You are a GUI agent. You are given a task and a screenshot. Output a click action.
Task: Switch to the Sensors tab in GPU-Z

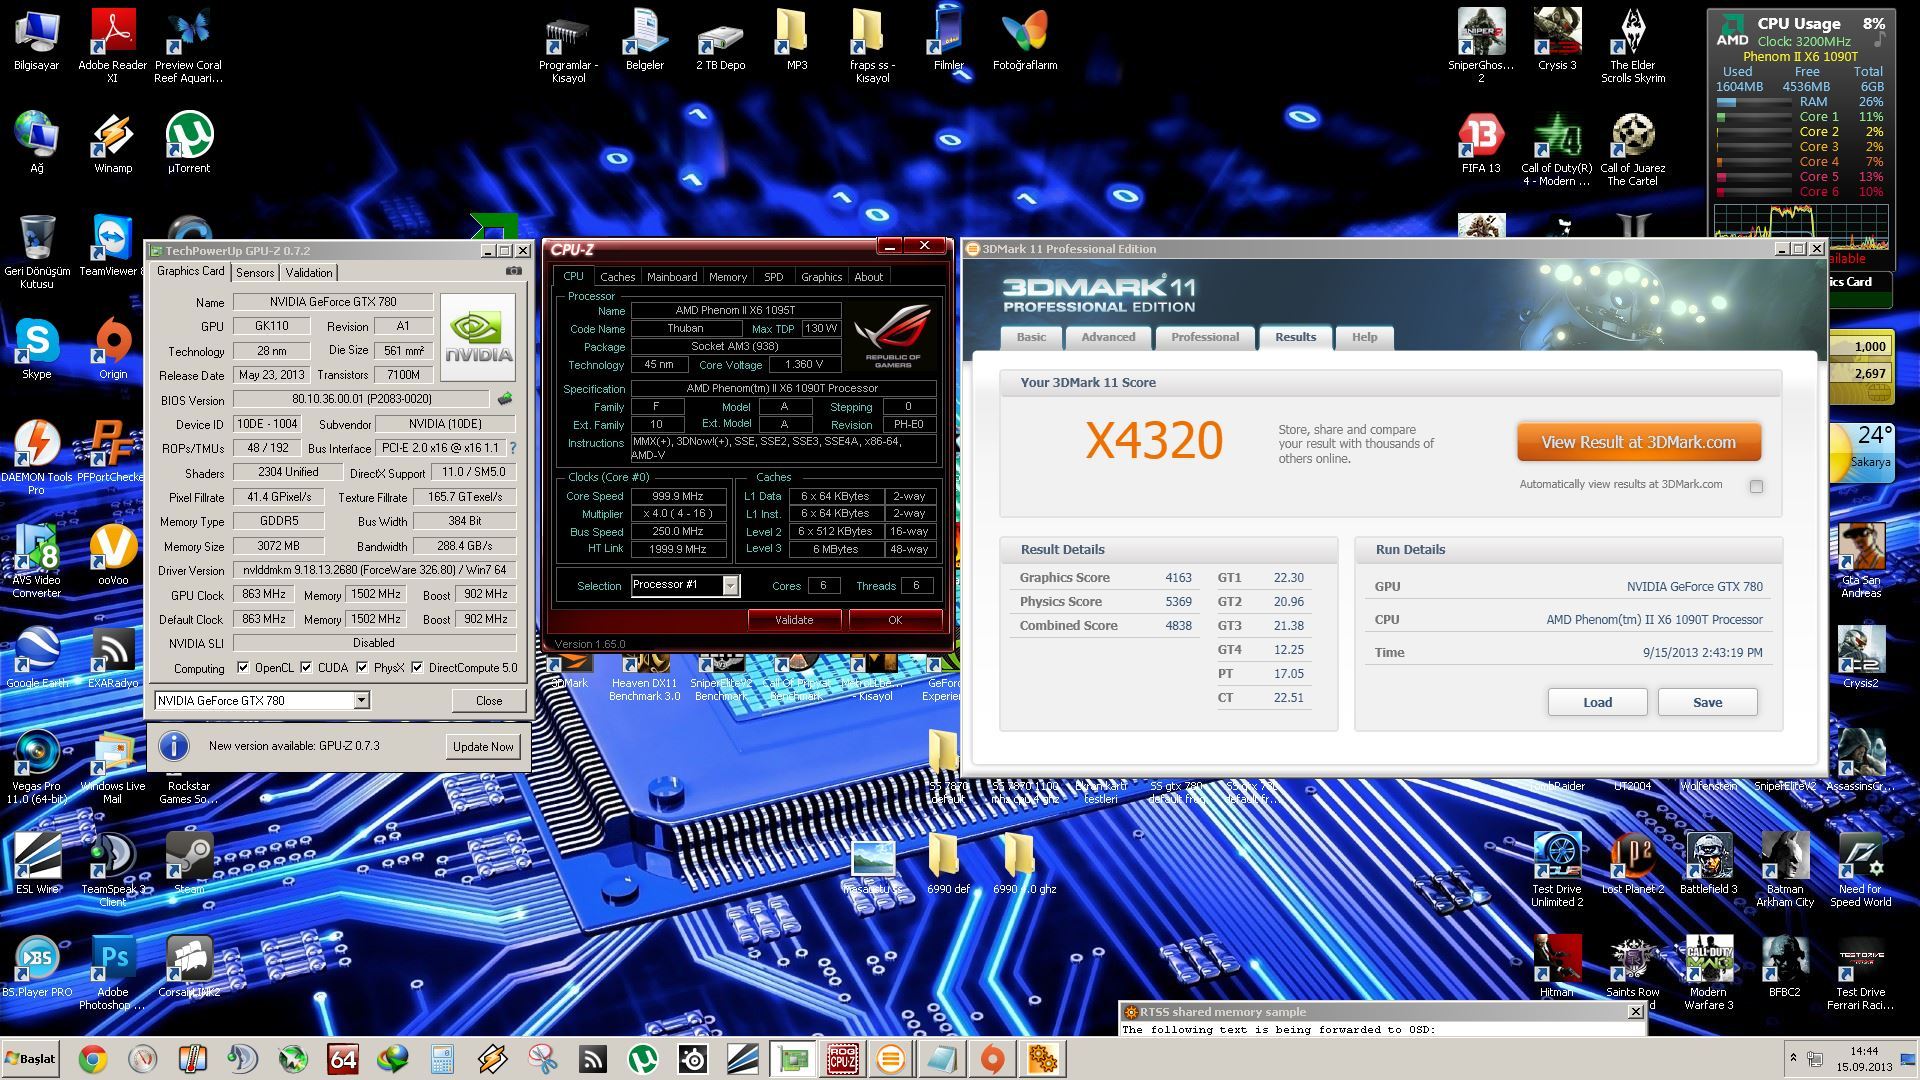[255, 273]
